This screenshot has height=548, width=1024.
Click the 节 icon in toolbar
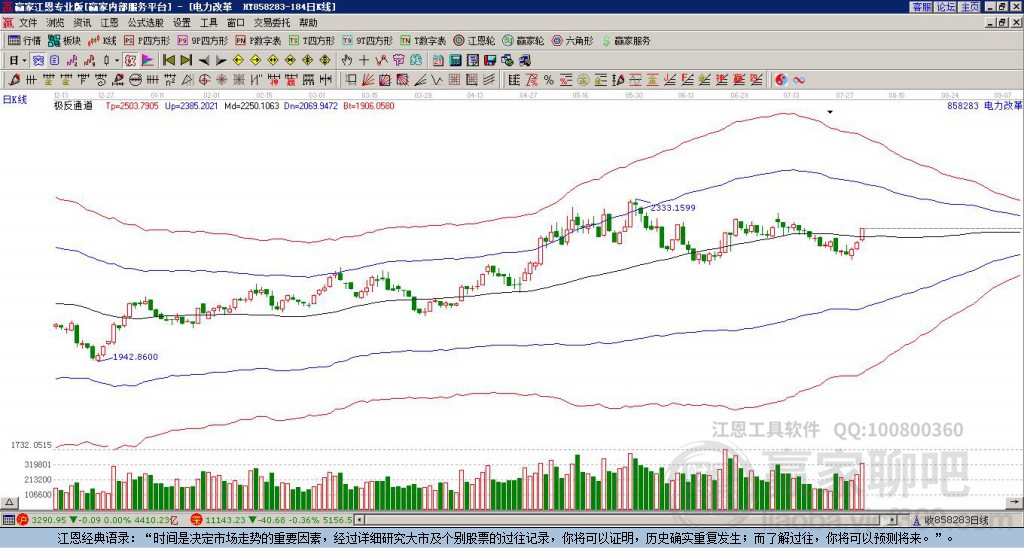click(x=398, y=60)
